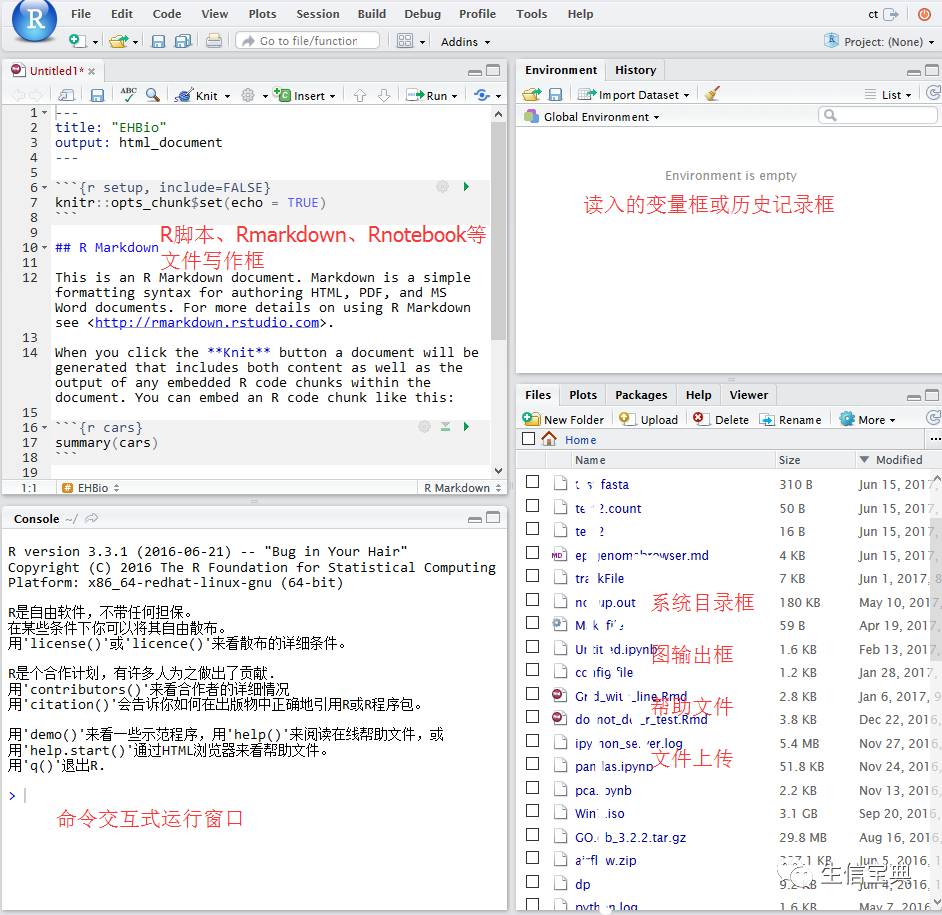Open the Project (None) dropdown
The height and width of the screenshot is (915, 942).
pos(881,41)
